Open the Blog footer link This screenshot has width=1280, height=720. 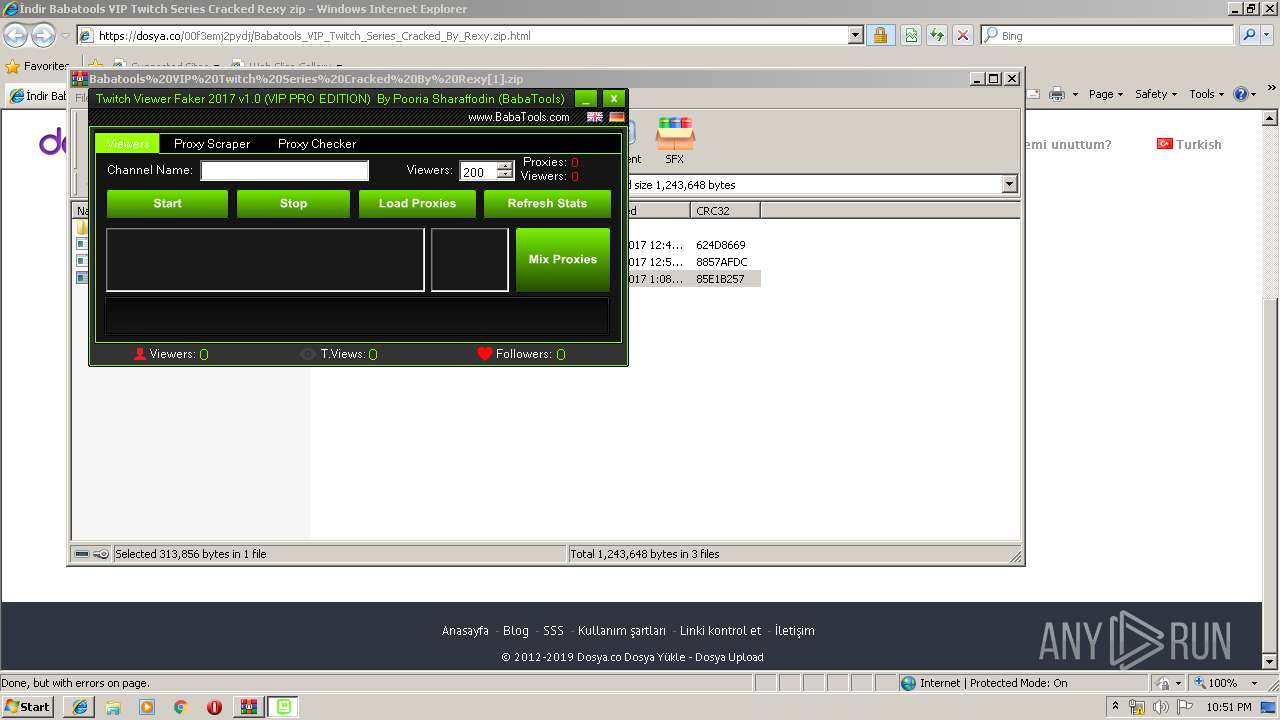click(x=516, y=631)
